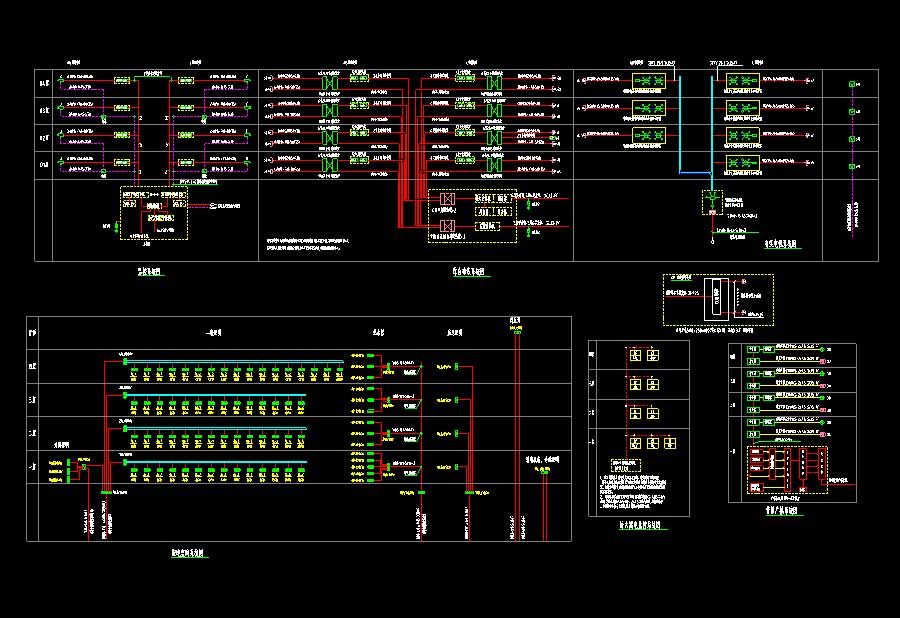The height and width of the screenshot is (618, 900).
Task: Click the small dashed box below the cyan bus
Action: click(x=712, y=202)
